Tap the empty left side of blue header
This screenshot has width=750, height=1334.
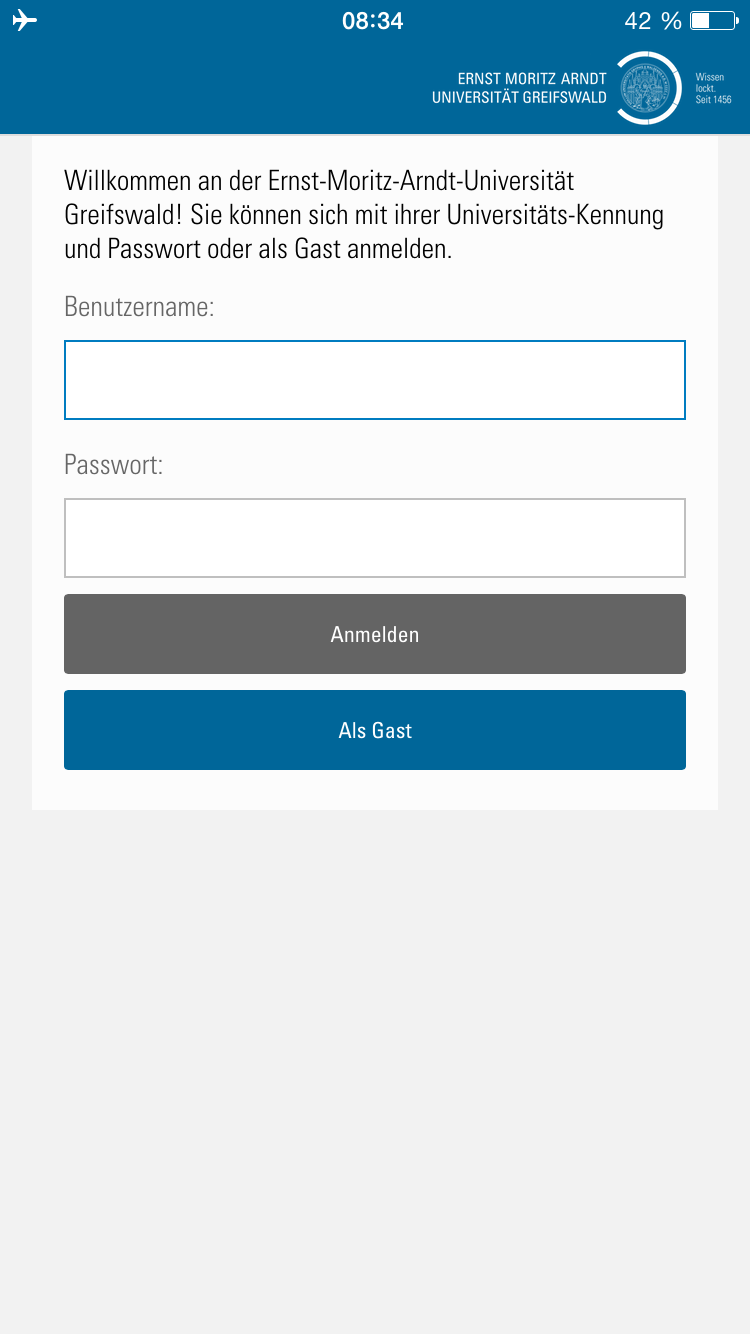pos(200,90)
